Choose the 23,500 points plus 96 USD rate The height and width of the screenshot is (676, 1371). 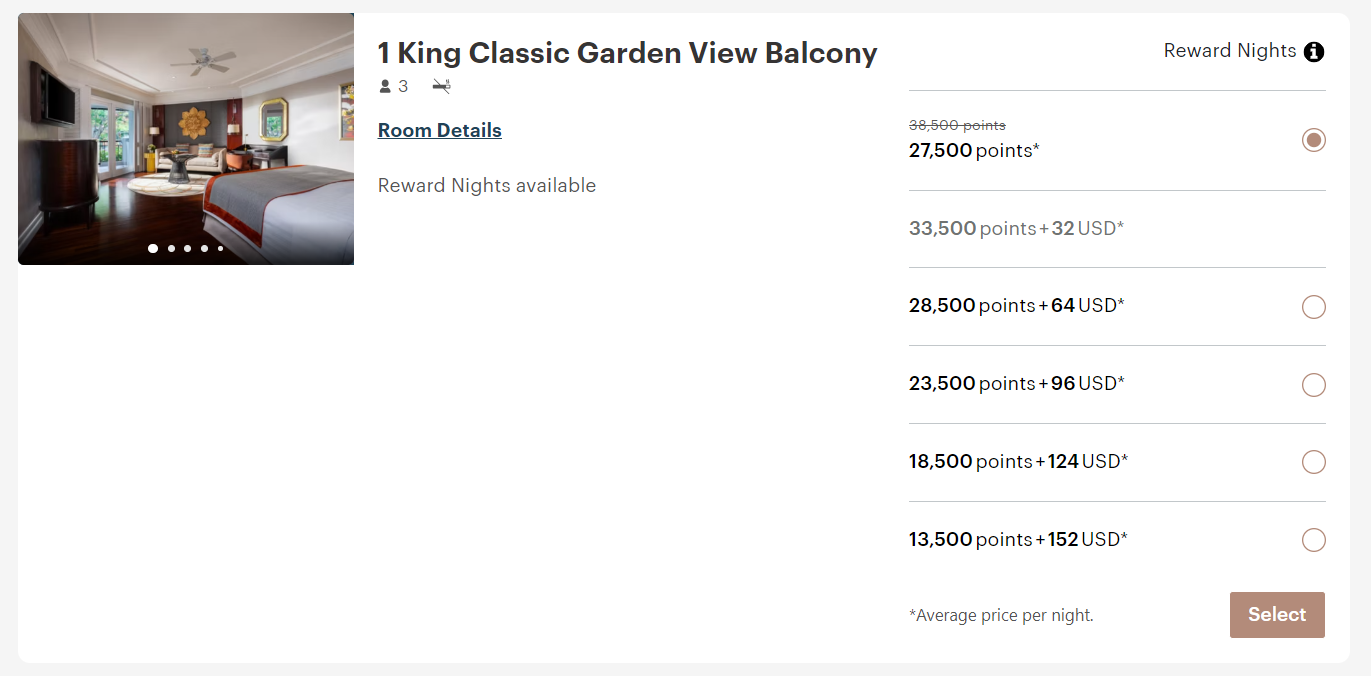coord(1314,385)
